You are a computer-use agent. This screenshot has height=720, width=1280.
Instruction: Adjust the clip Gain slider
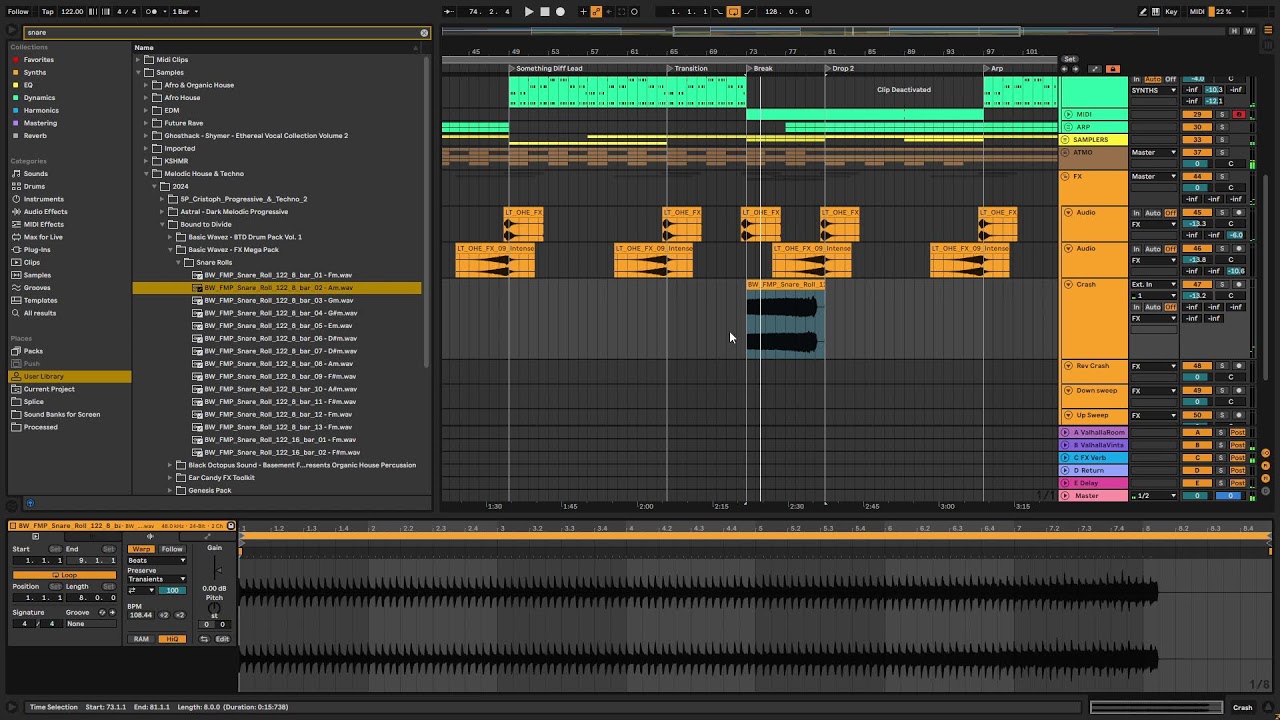(218, 570)
